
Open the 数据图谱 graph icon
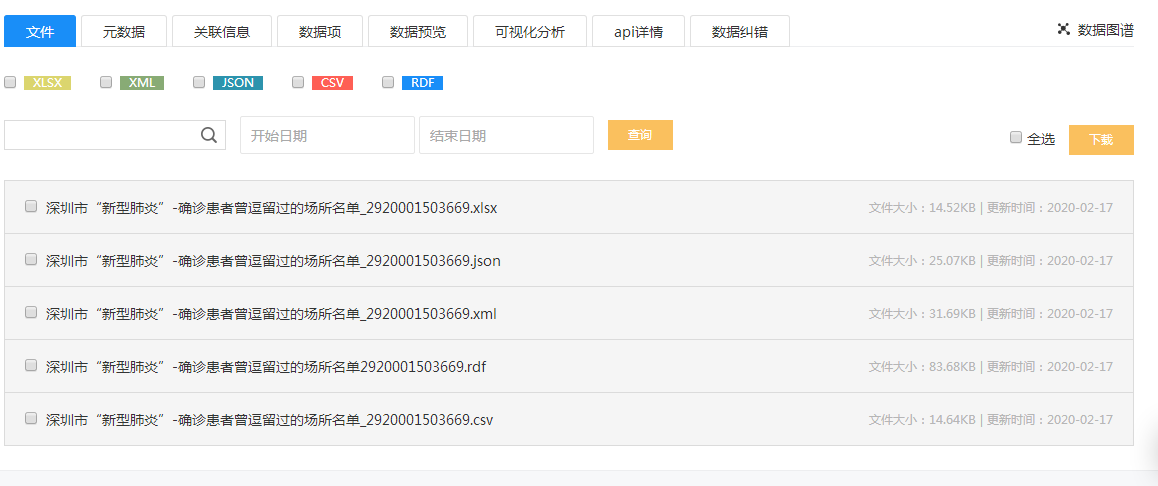point(1064,29)
